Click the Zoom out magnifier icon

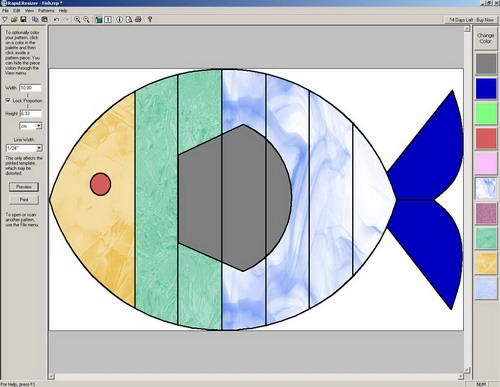tap(86, 20)
